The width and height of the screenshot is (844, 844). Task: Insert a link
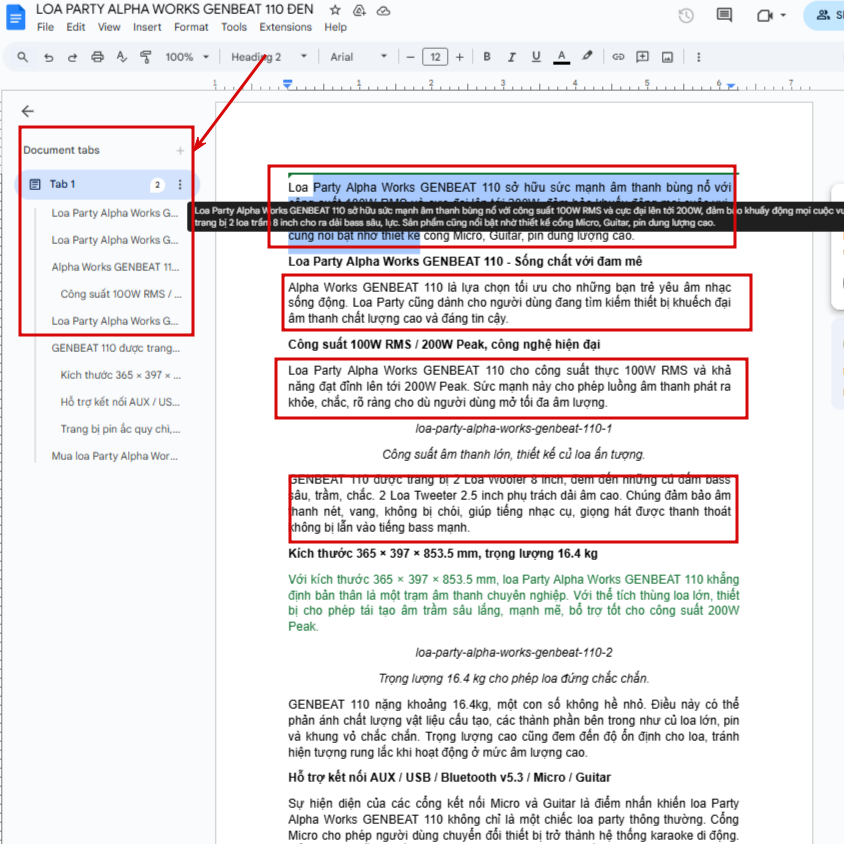pos(618,57)
